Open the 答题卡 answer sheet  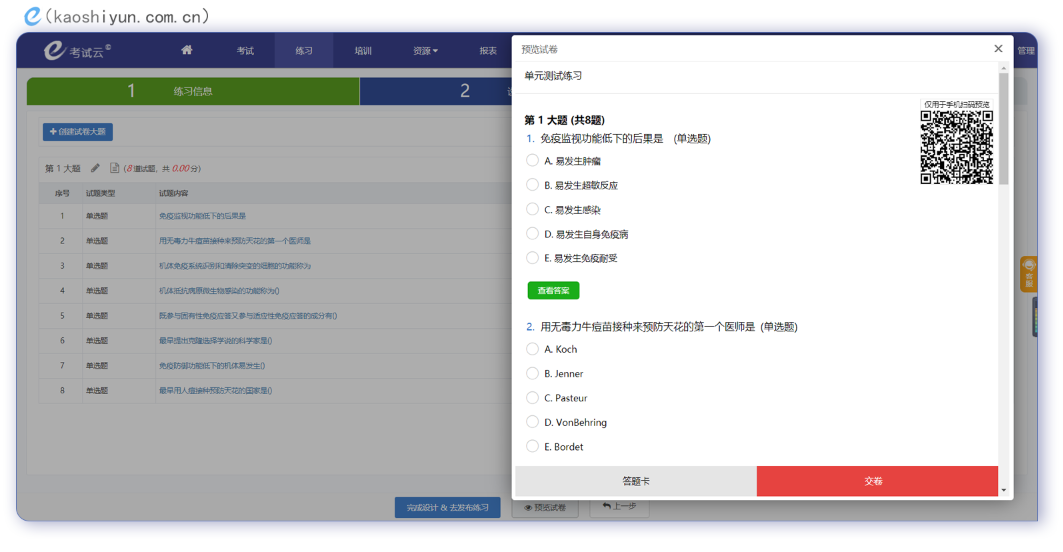pyautogui.click(x=635, y=481)
